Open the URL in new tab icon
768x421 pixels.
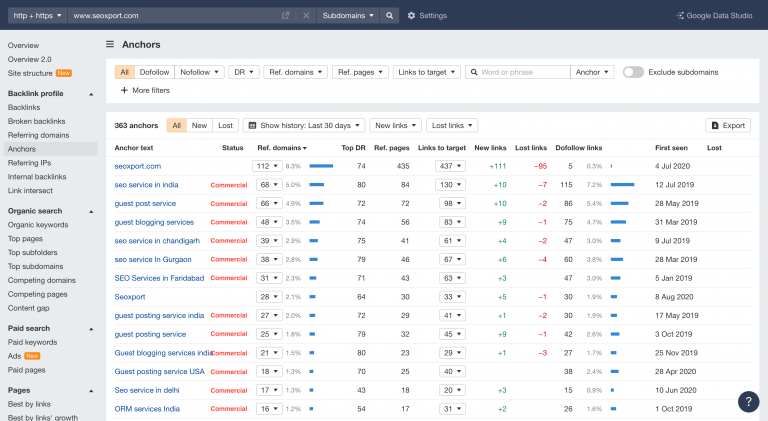click(x=286, y=16)
